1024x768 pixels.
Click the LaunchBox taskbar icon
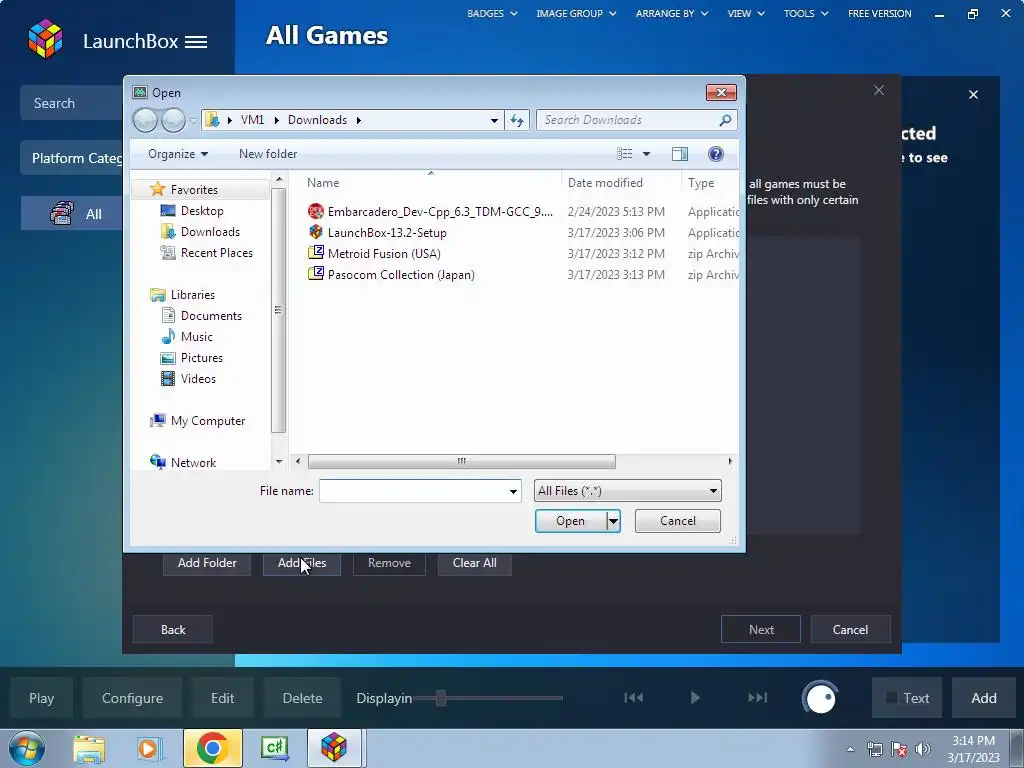(x=334, y=748)
